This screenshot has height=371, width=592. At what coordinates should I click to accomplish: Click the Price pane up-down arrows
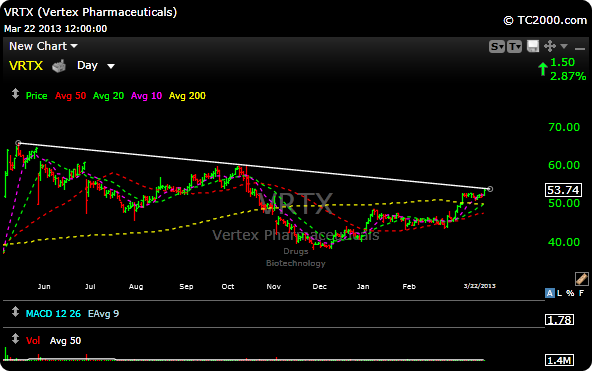pos(15,94)
